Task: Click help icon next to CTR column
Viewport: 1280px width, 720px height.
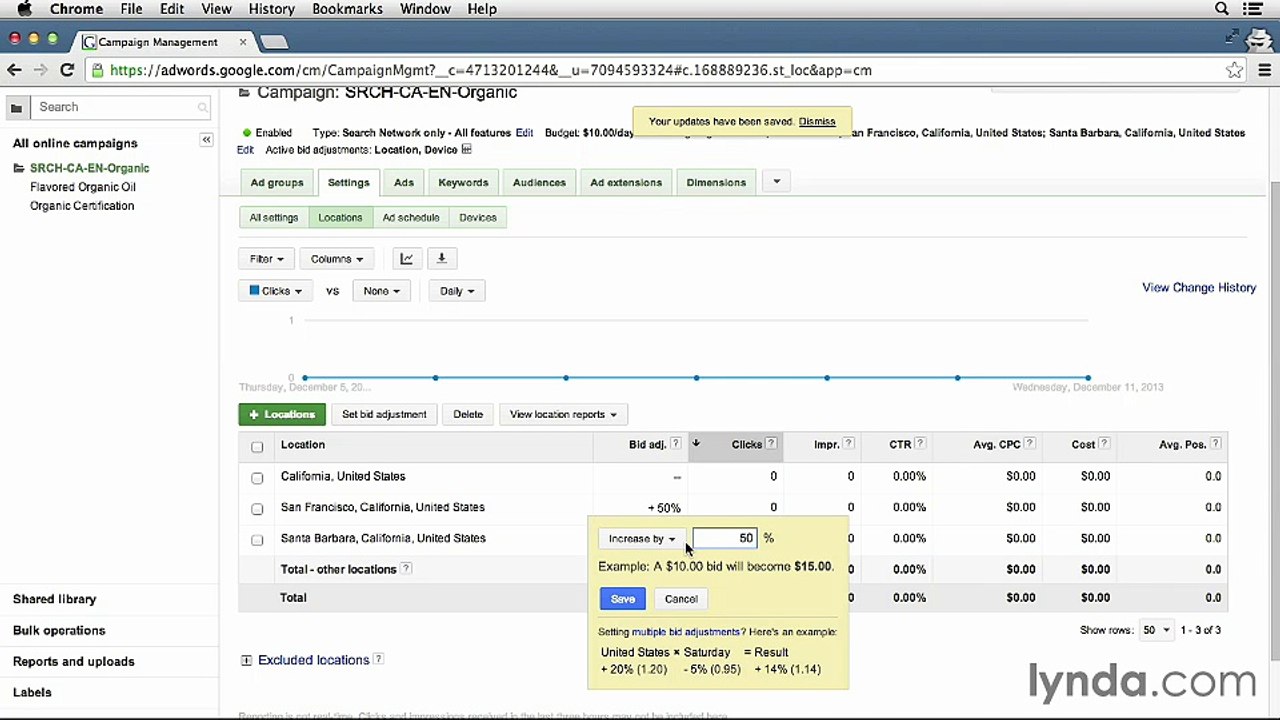Action: point(920,444)
